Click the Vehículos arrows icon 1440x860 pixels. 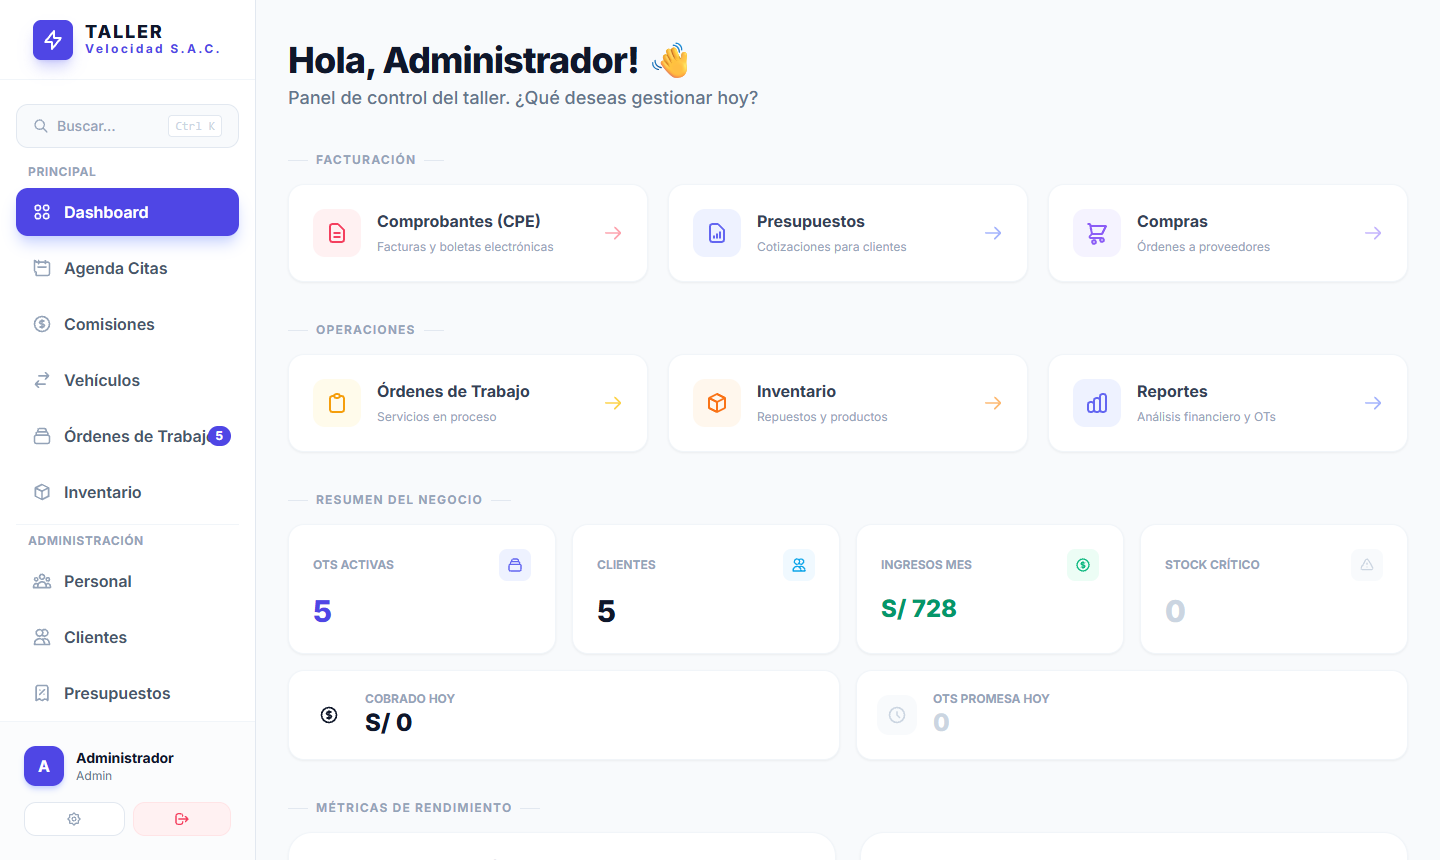tap(42, 380)
